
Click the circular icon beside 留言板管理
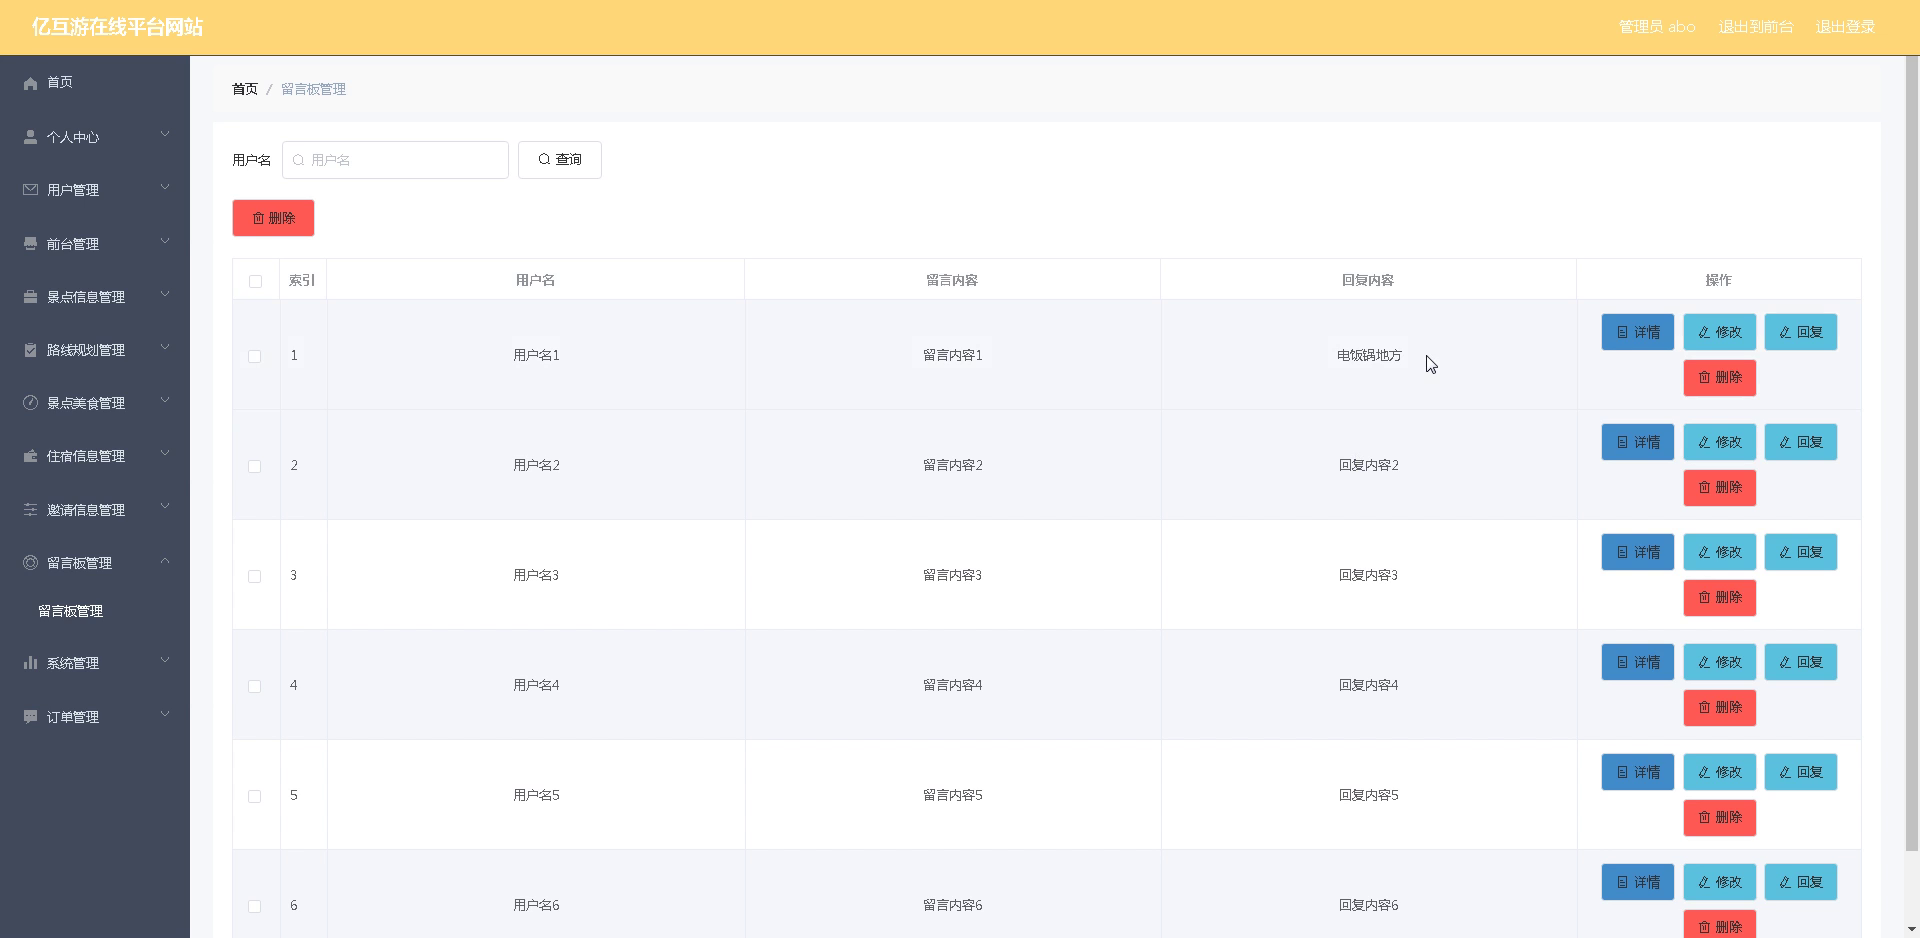pyautogui.click(x=30, y=563)
